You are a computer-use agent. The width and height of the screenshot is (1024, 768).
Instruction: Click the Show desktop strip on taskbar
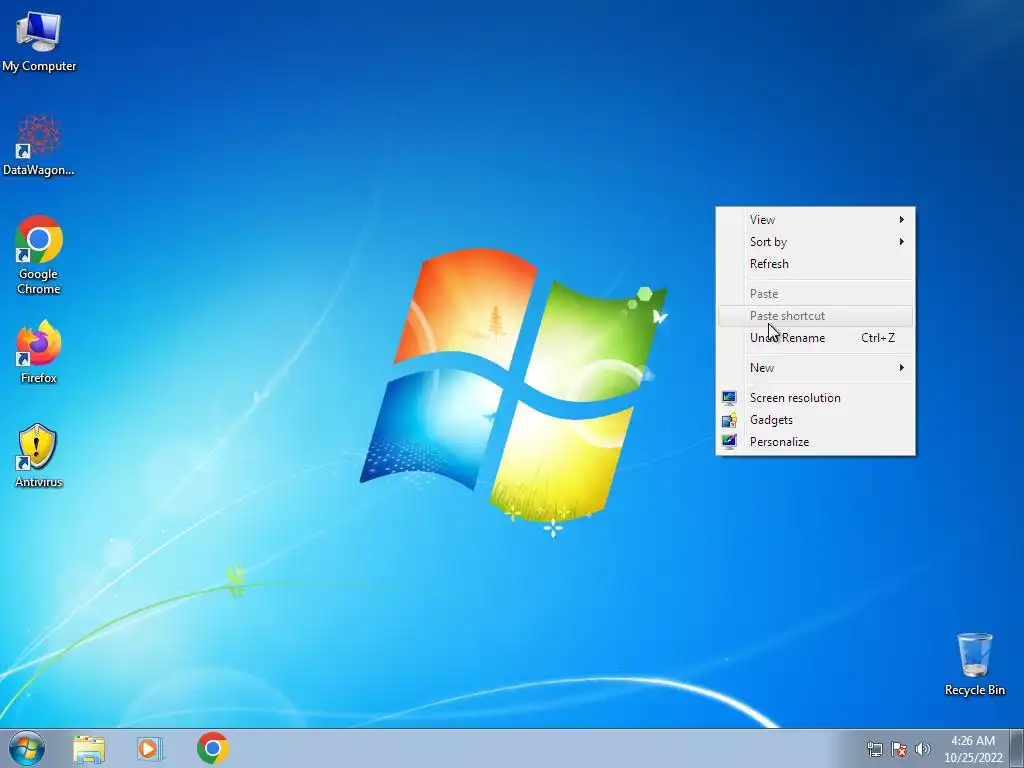pos(1017,748)
